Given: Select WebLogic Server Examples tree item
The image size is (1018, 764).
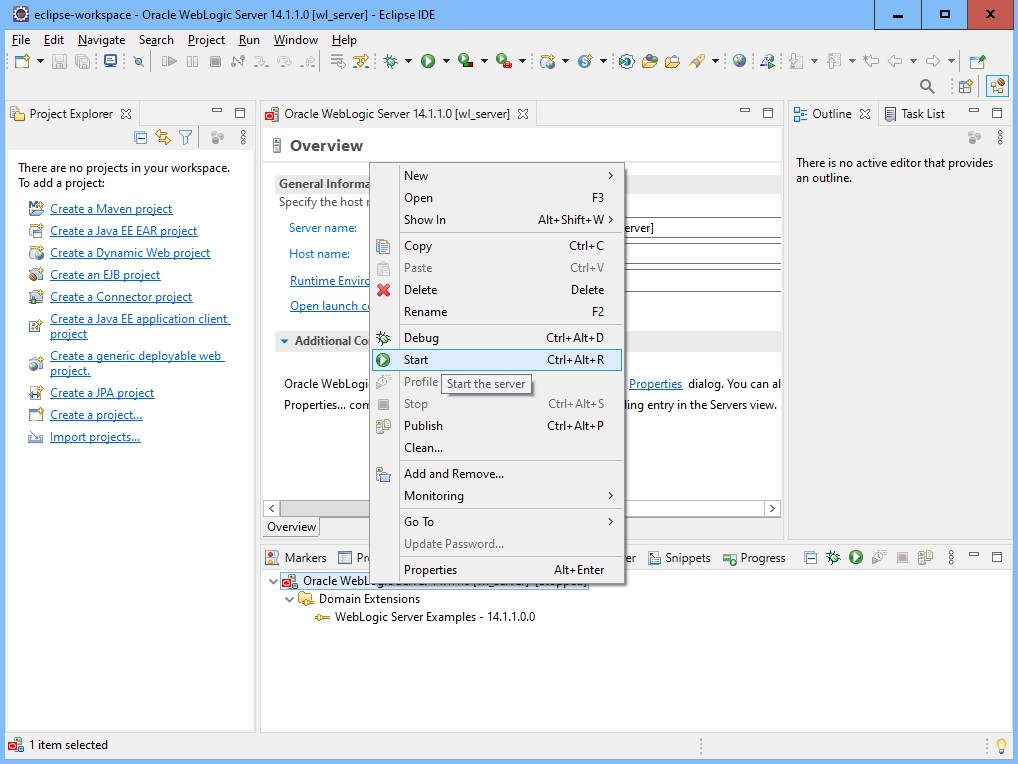Looking at the screenshot, I should [x=435, y=617].
